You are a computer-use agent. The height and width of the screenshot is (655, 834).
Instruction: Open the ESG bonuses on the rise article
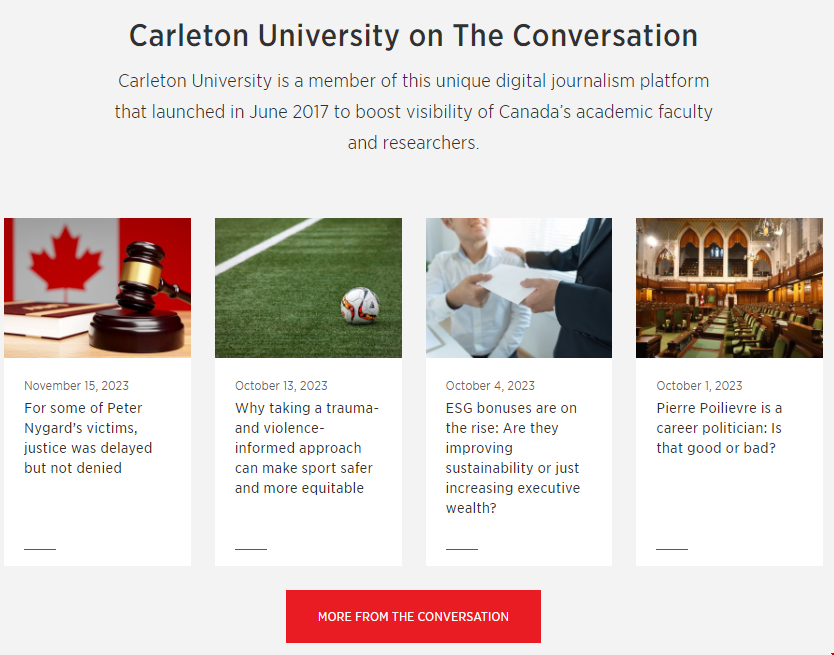pos(512,458)
